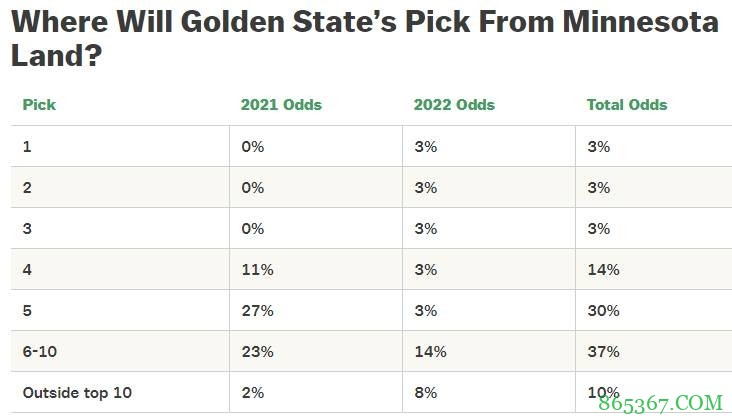Viewport: 732px width, 418px height.
Task: Click the 37% total odds cell
Action: 604,352
